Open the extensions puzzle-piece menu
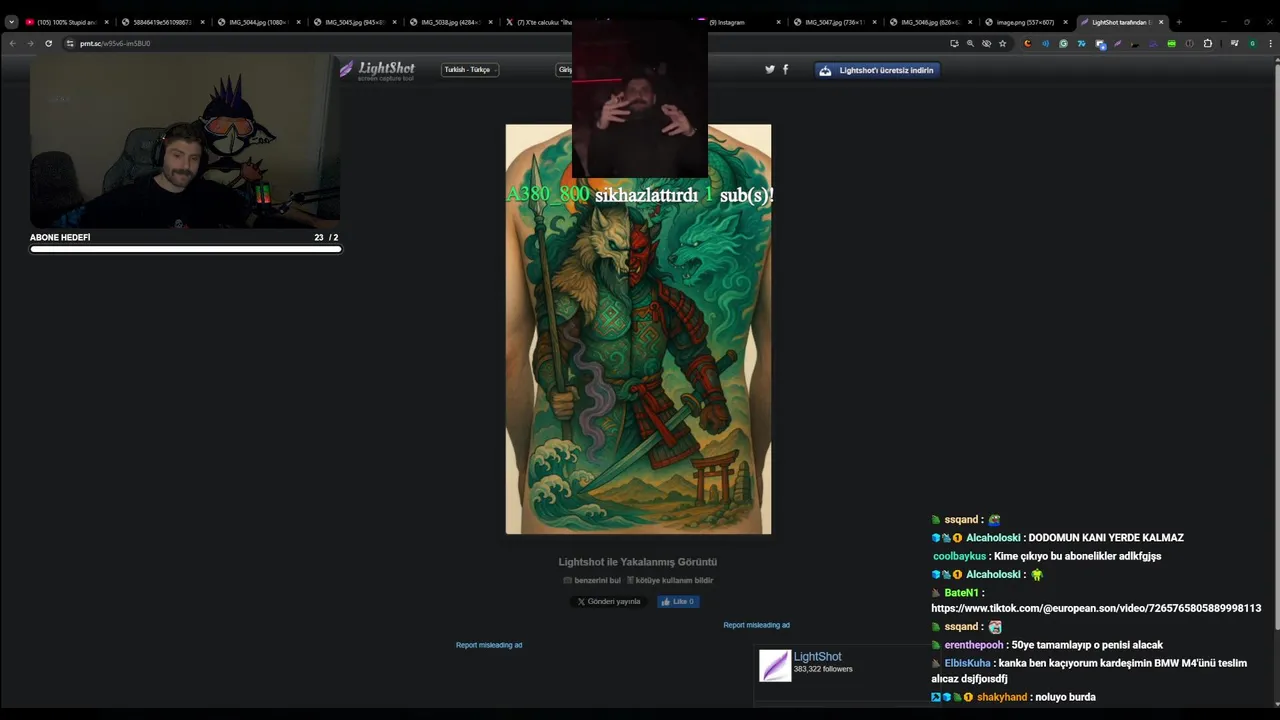 coord(1207,43)
